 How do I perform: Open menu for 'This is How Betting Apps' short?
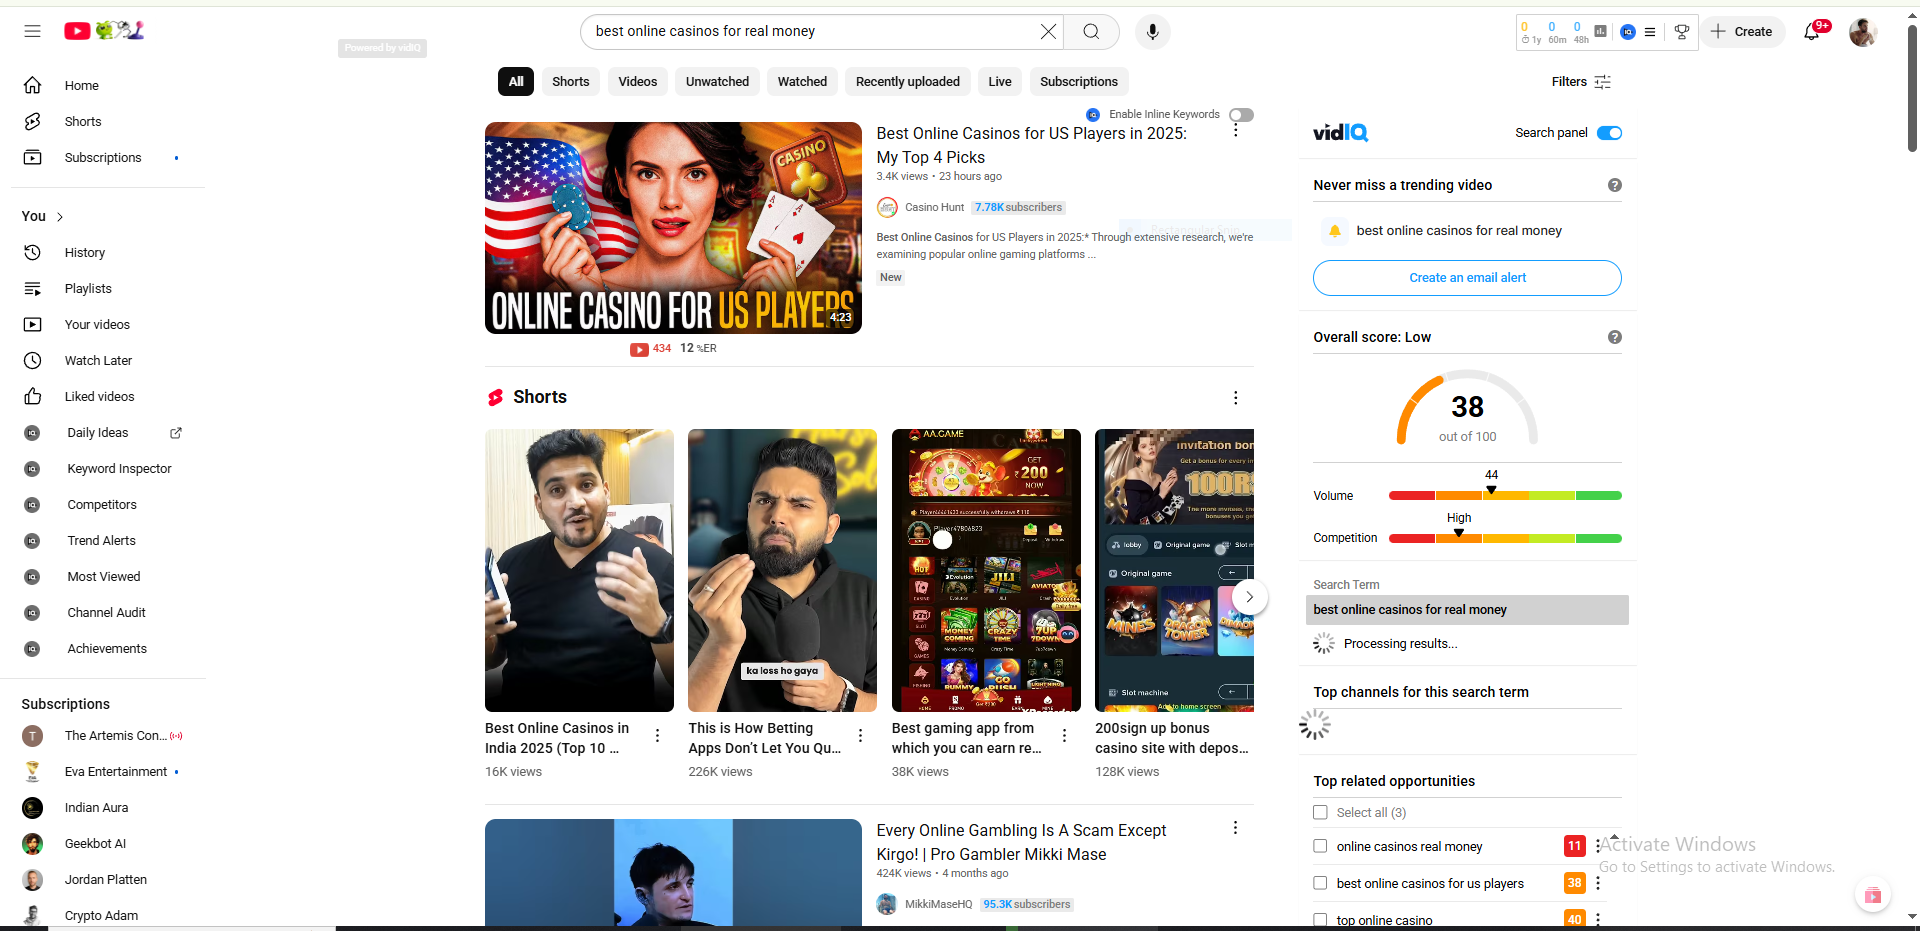(x=860, y=736)
